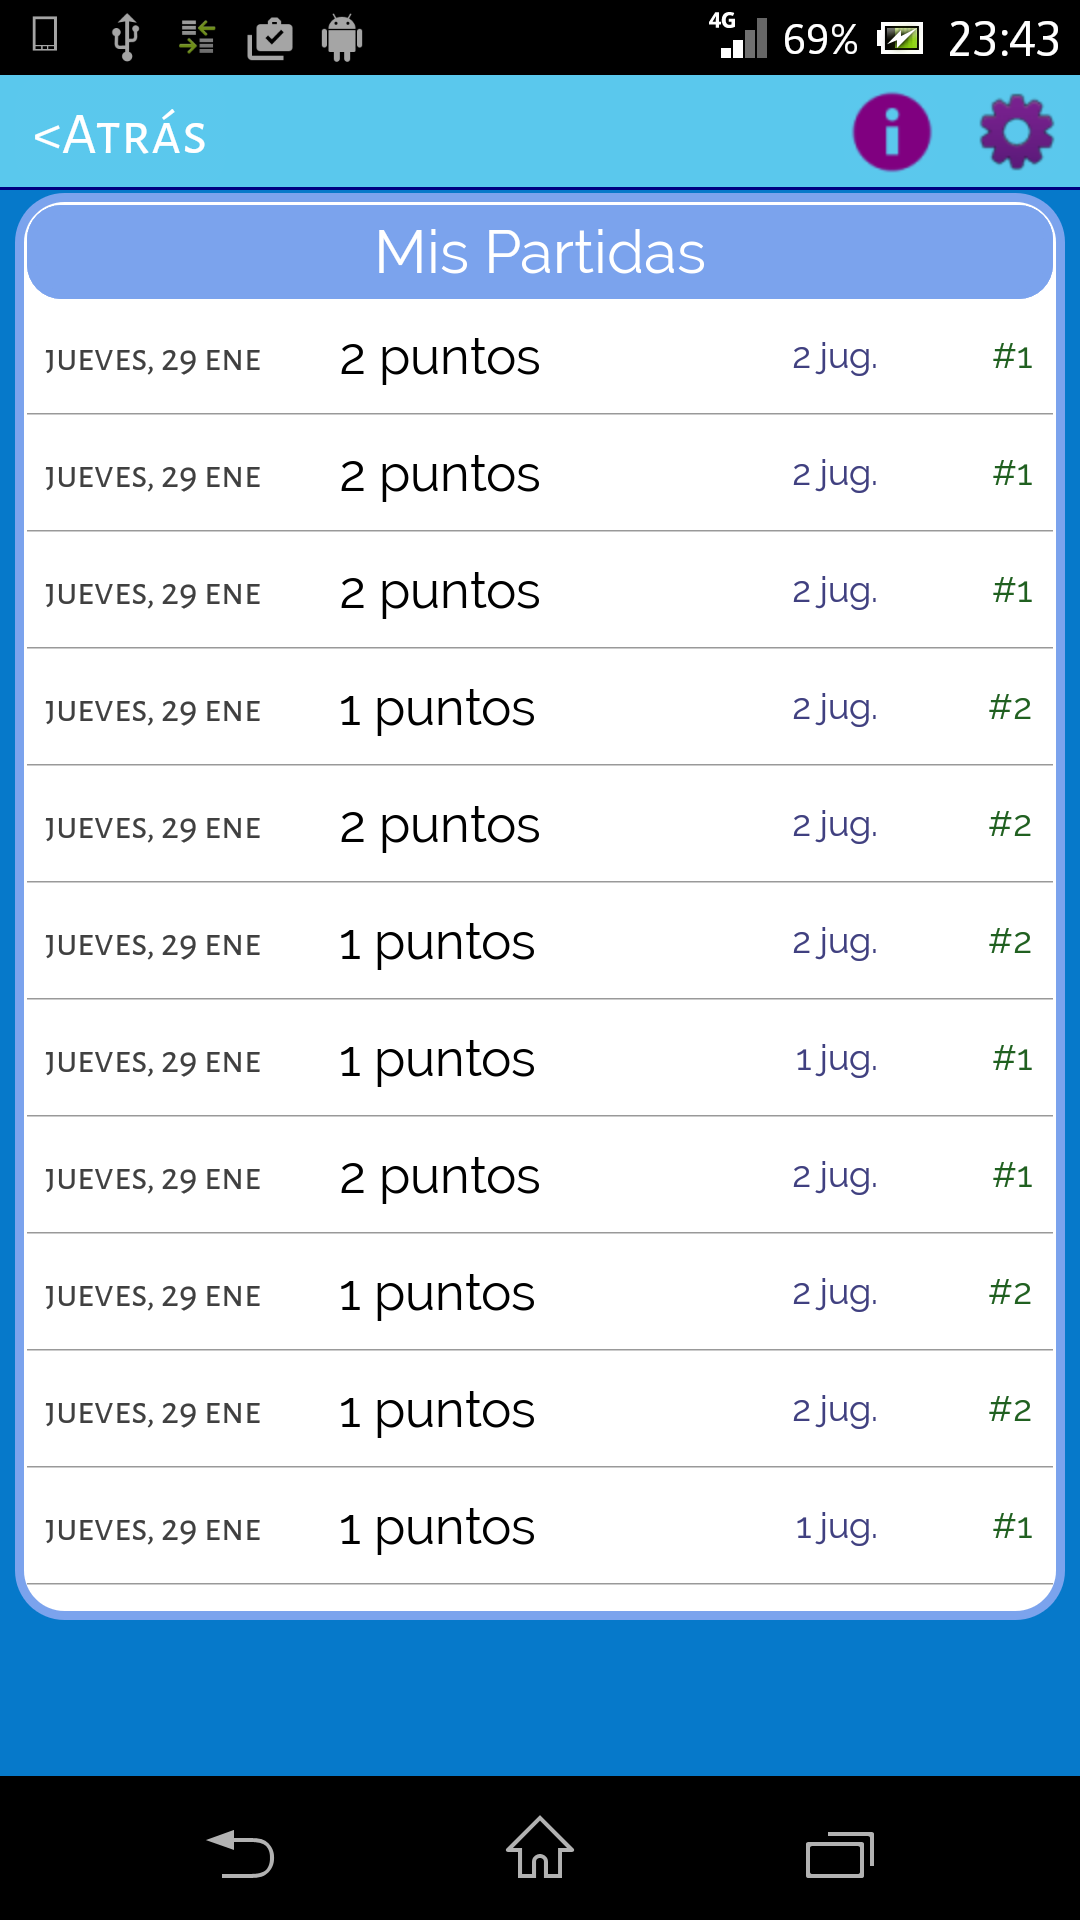1080x1920 pixels.
Task: Tap the data transfer arrows status icon
Action: click(197, 38)
